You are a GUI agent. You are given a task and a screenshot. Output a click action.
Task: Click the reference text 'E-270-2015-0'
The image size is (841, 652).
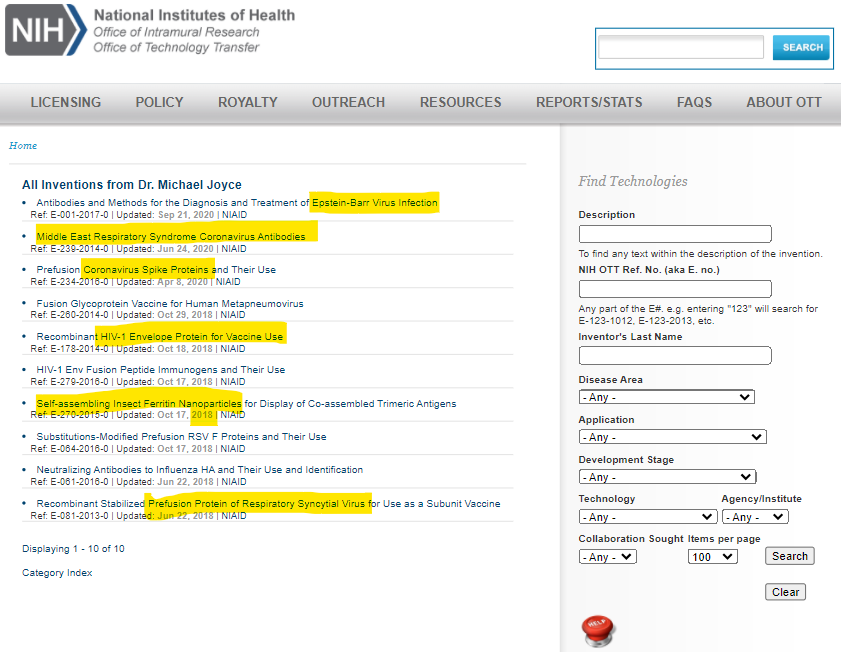point(79,415)
